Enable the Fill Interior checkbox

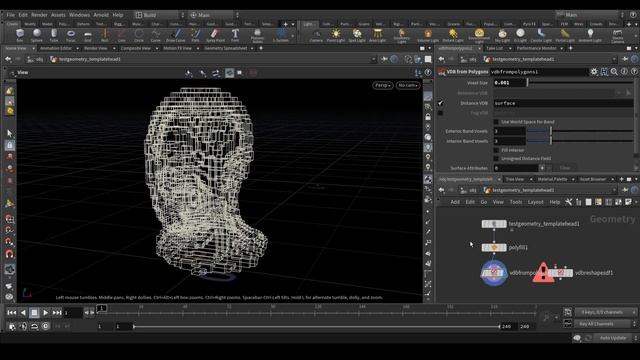(x=496, y=150)
